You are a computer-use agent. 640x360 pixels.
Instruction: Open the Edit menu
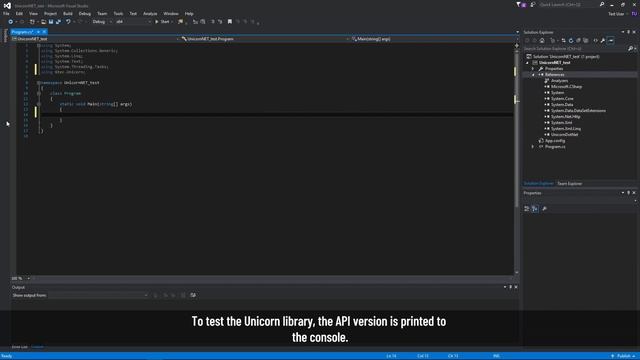click(x=19, y=13)
